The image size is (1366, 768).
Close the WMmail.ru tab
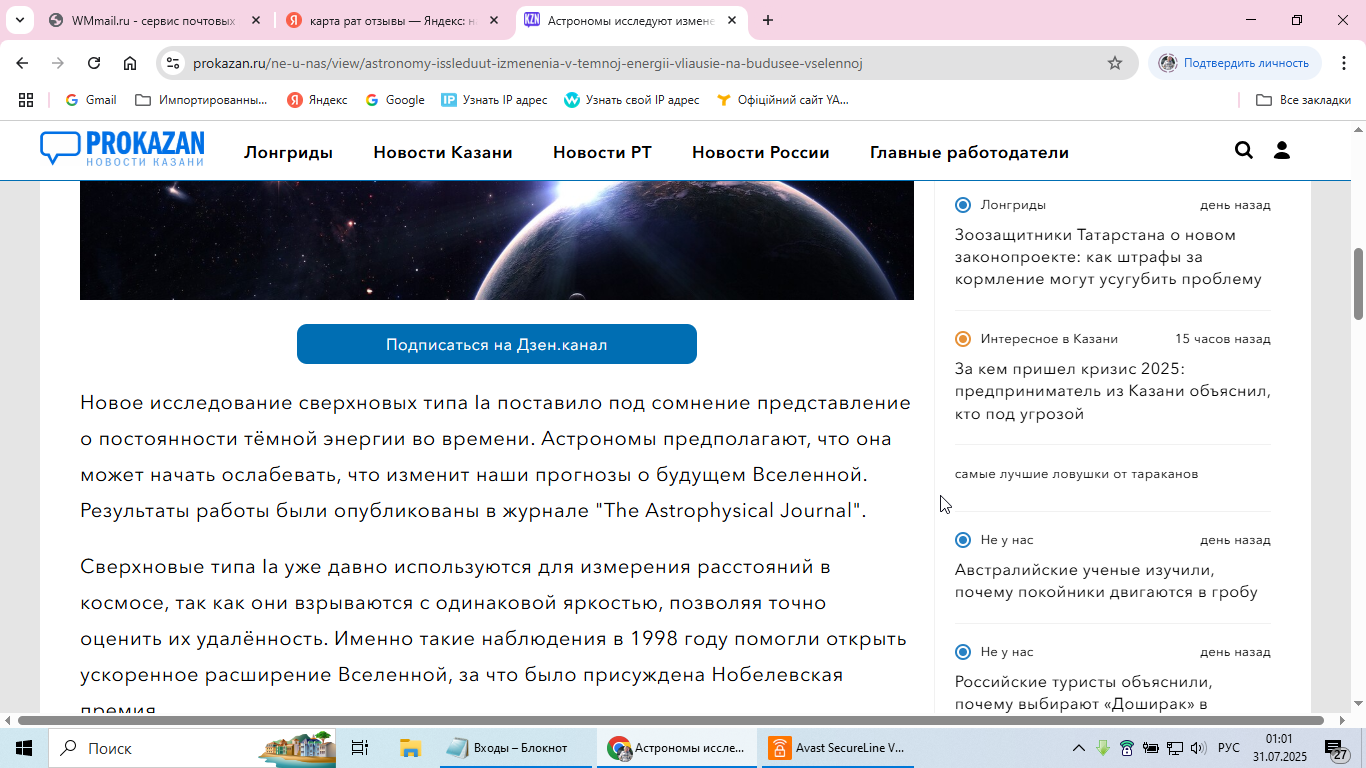click(x=256, y=20)
